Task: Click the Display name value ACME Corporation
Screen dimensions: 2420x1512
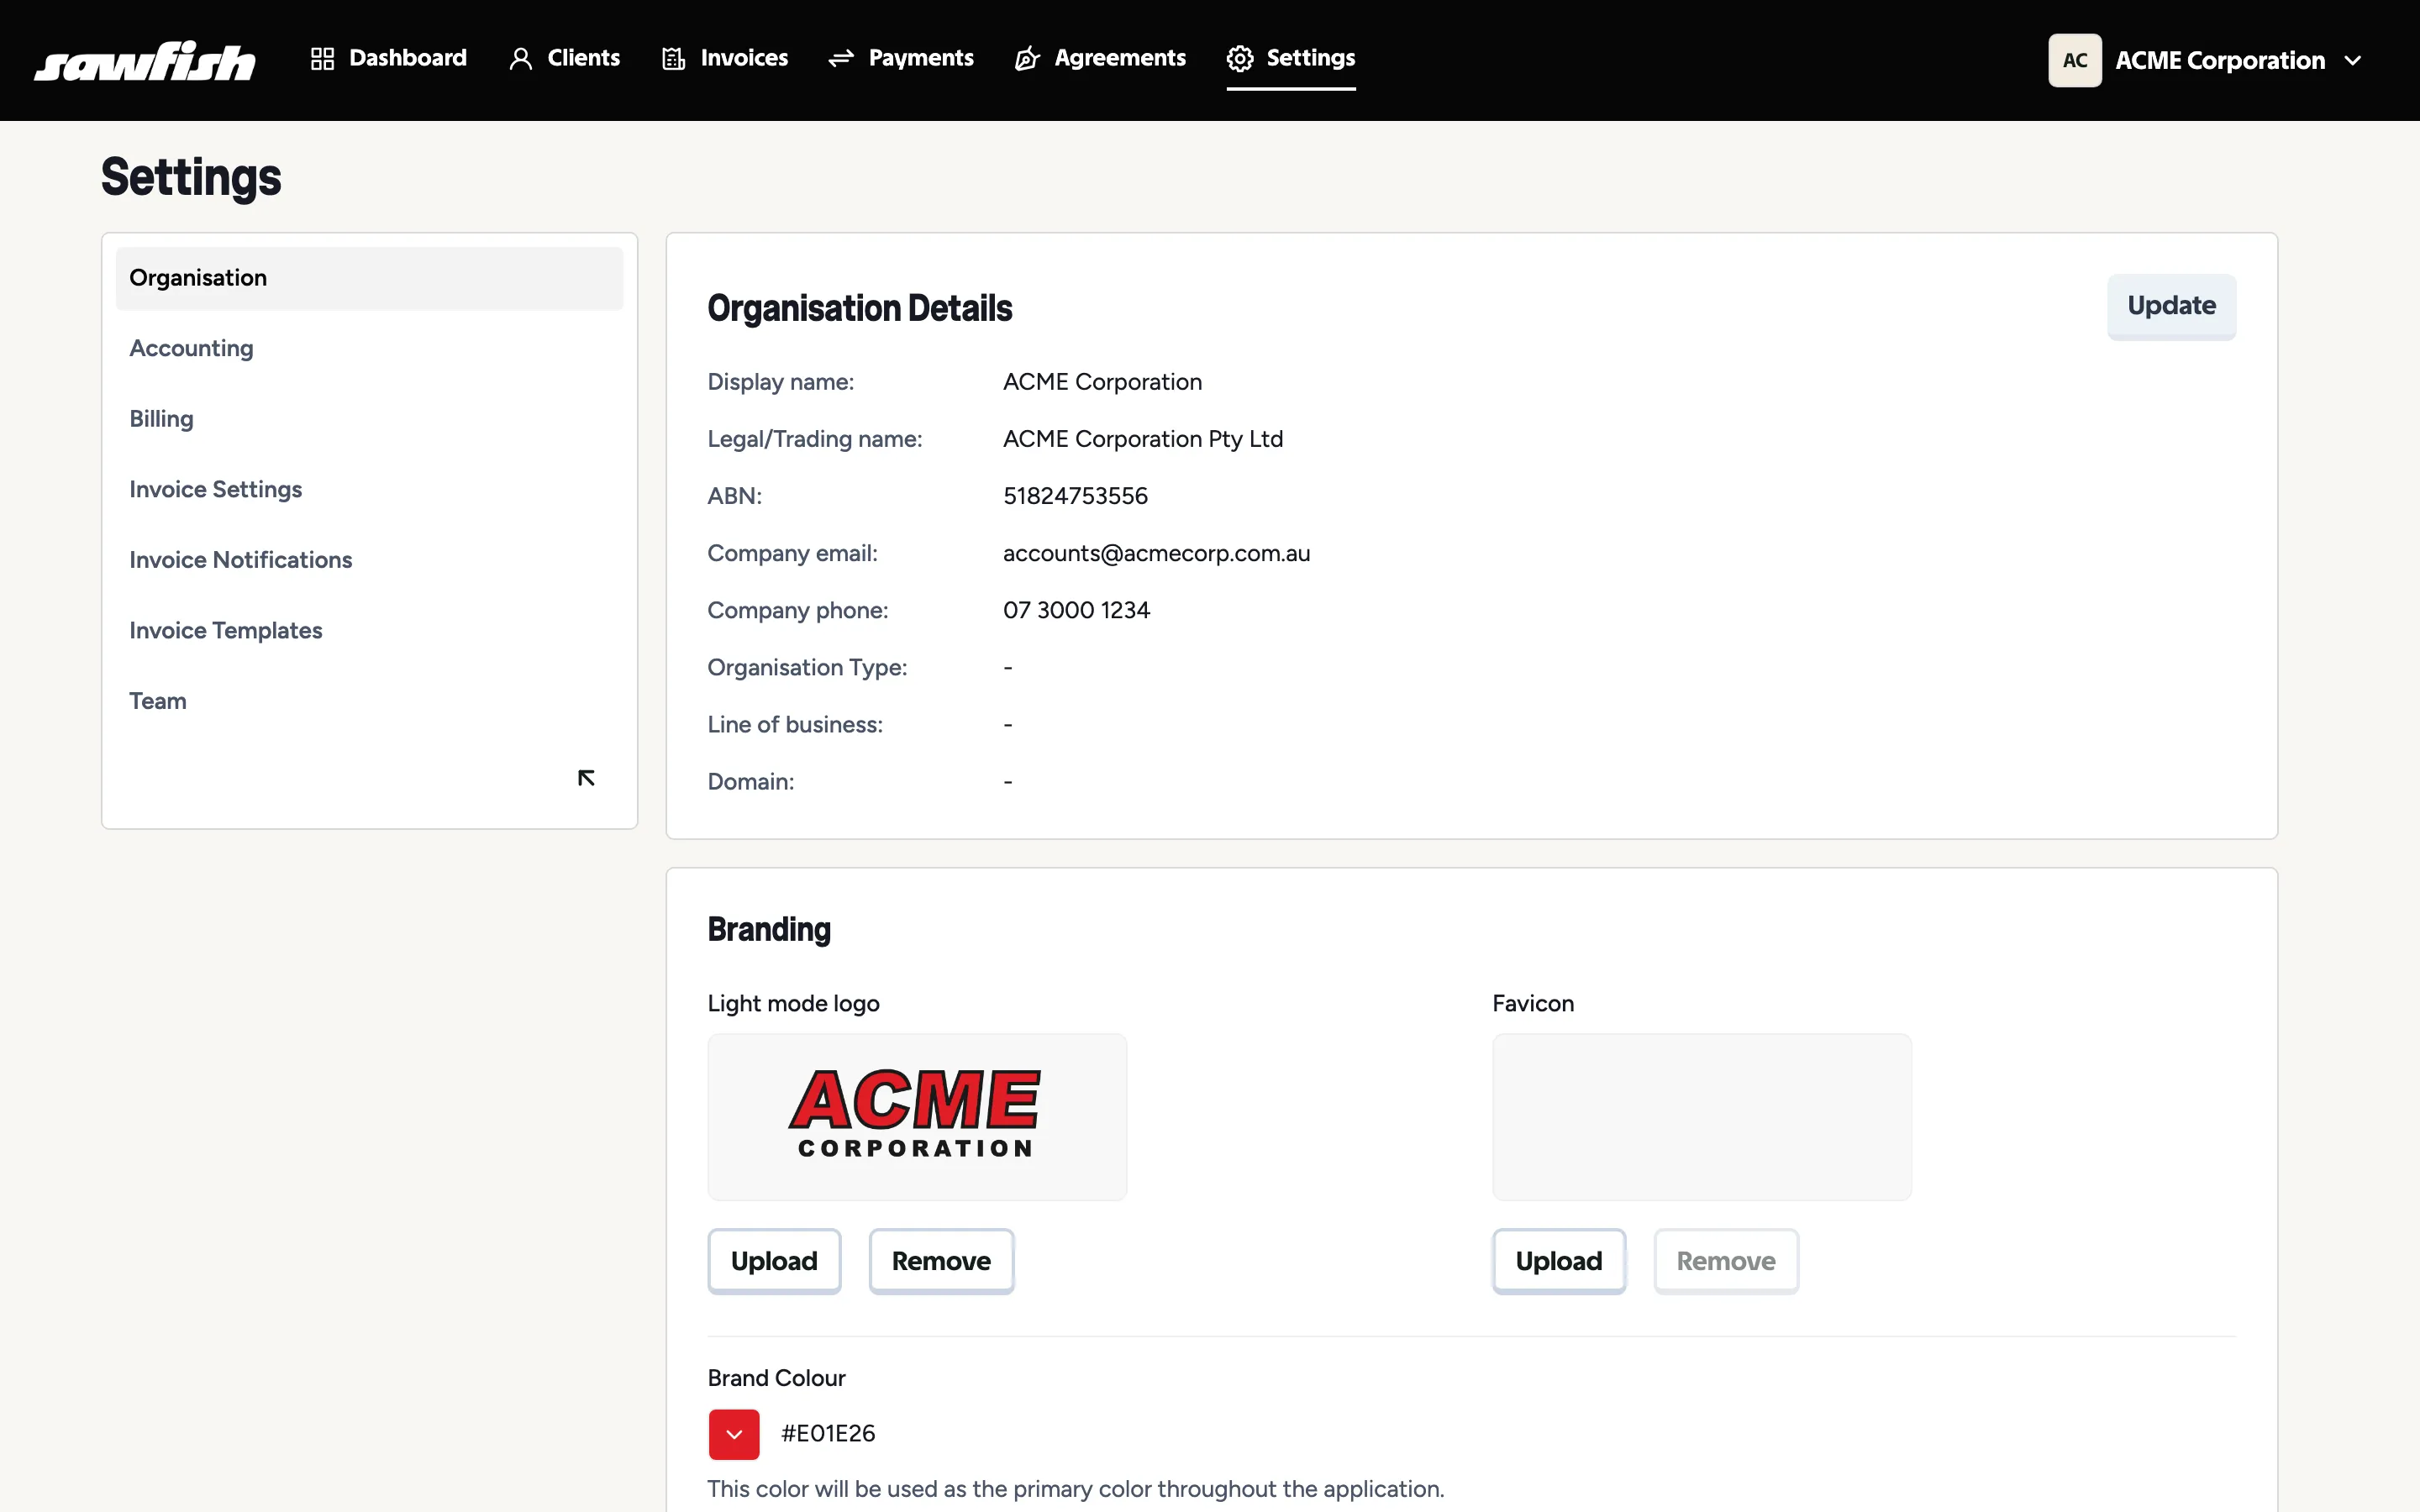Action: click(x=1102, y=382)
